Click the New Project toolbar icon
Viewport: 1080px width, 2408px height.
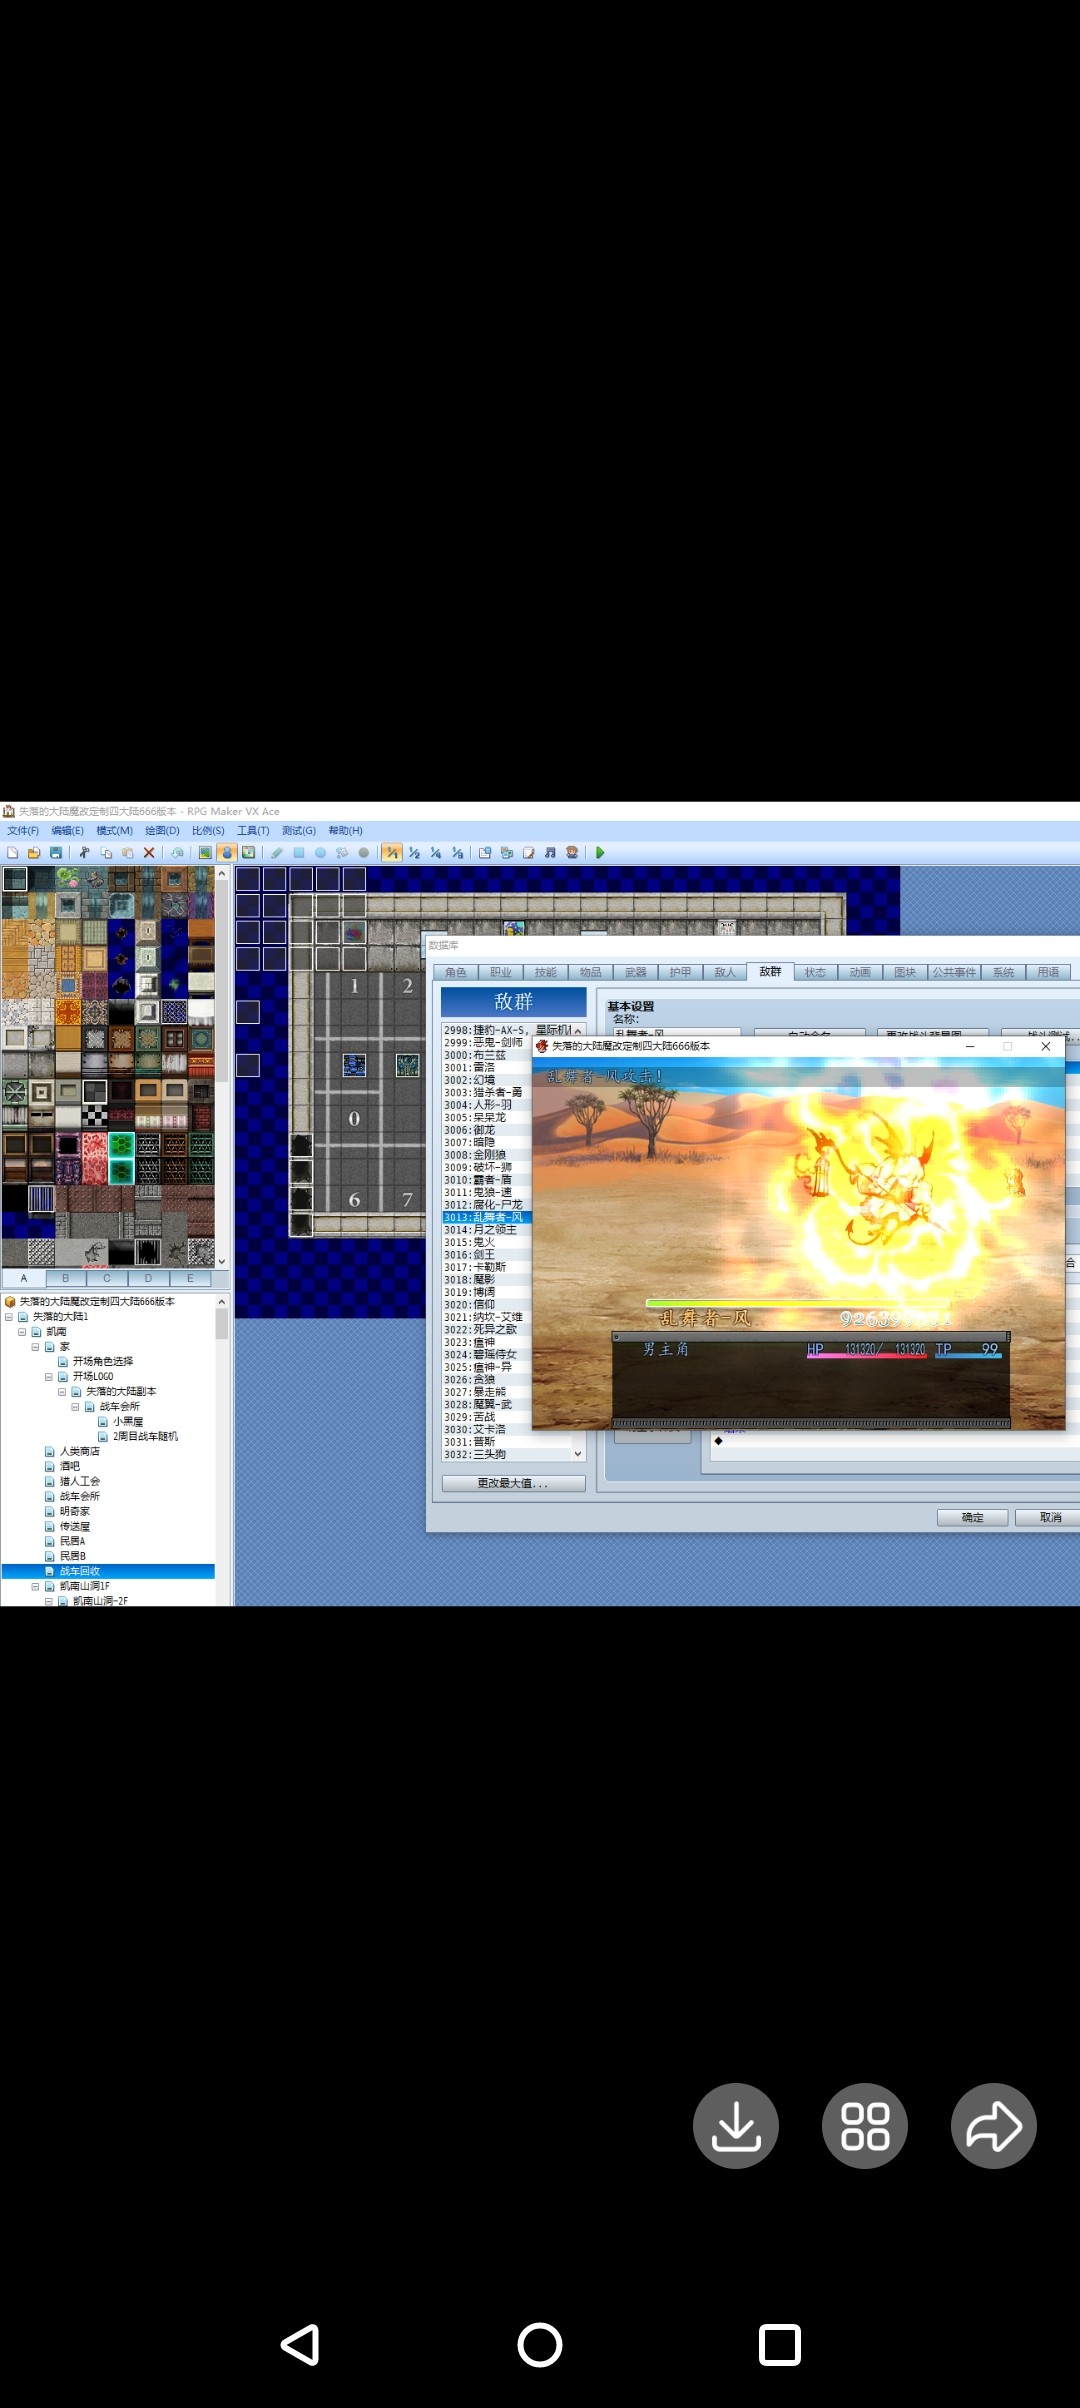pos(13,853)
